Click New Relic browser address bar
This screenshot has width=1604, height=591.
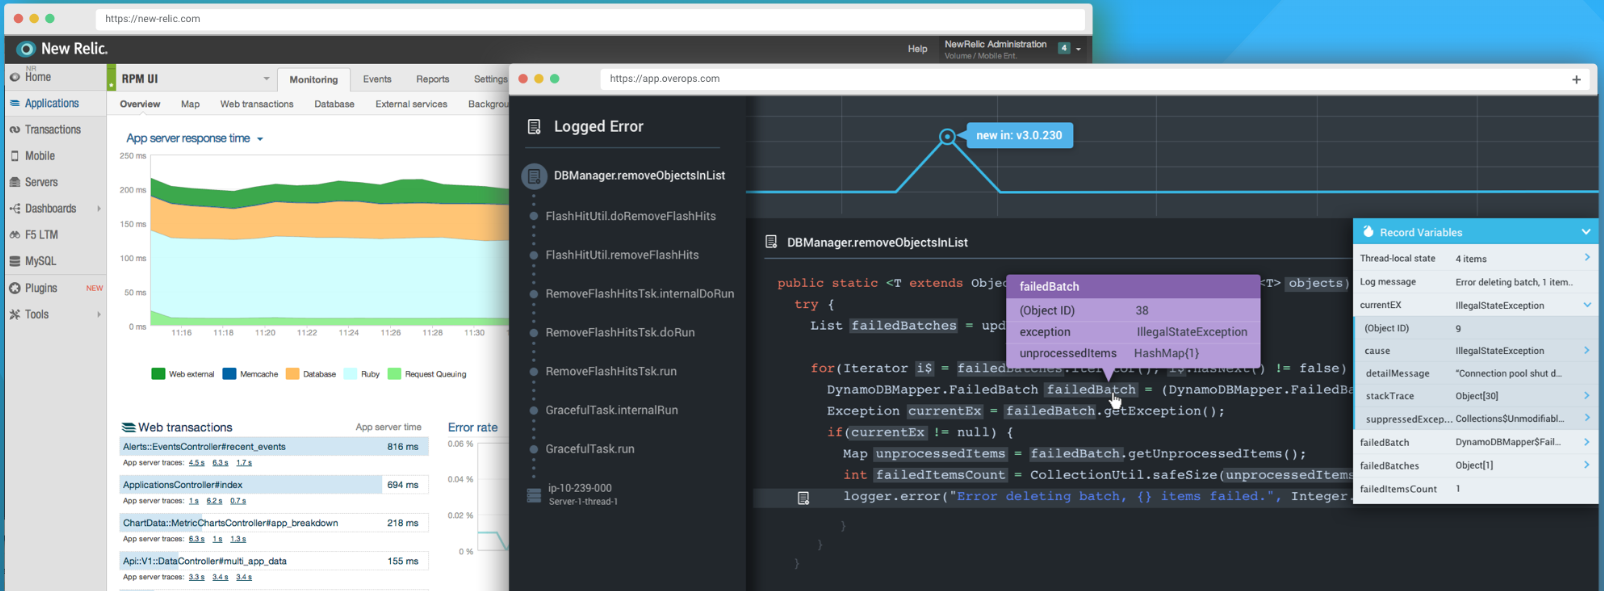point(590,19)
